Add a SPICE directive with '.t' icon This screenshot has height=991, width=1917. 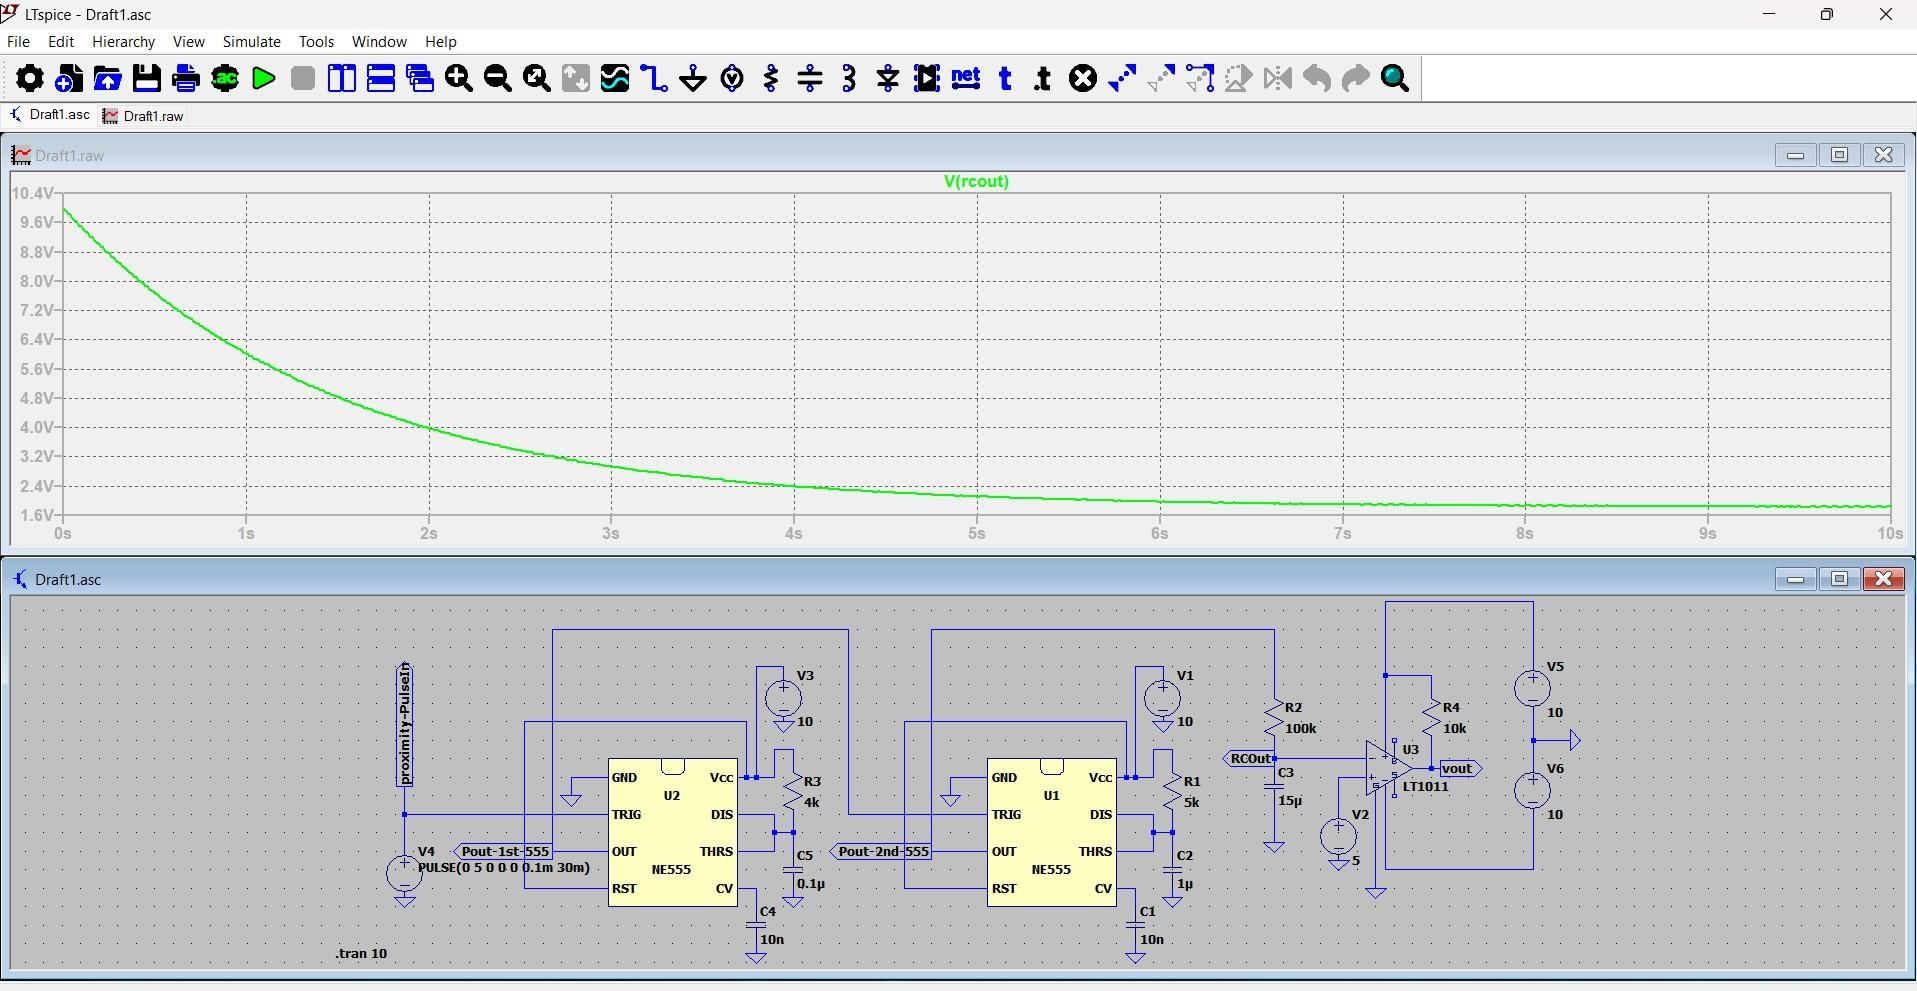click(1044, 78)
